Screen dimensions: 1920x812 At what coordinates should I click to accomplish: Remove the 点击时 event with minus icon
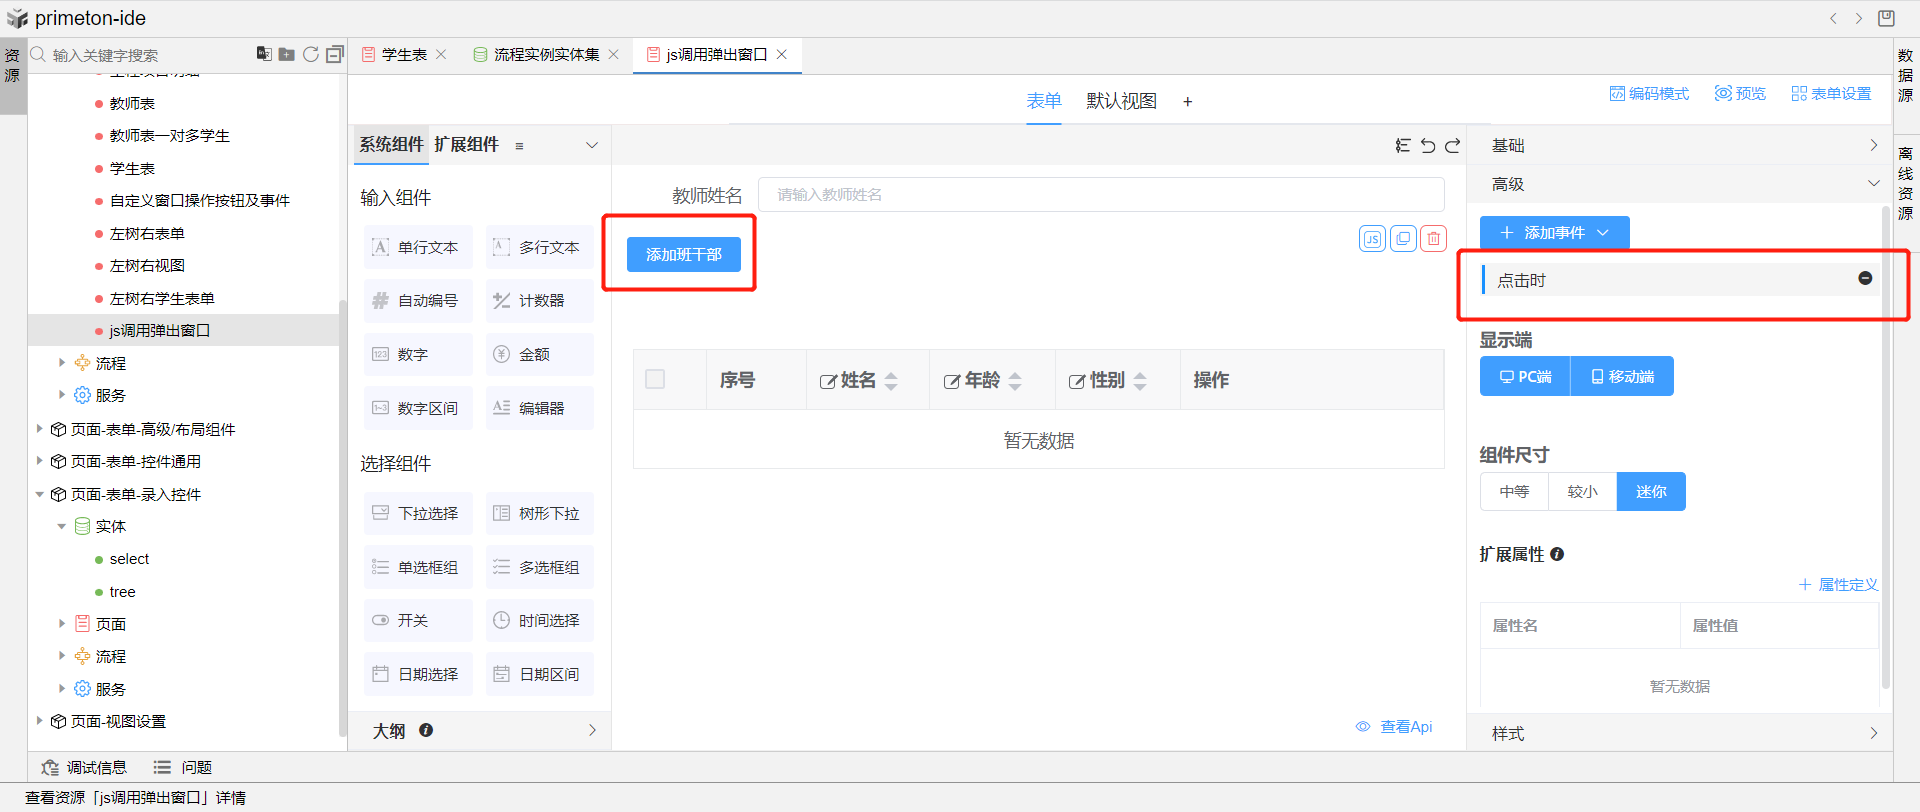tap(1865, 279)
